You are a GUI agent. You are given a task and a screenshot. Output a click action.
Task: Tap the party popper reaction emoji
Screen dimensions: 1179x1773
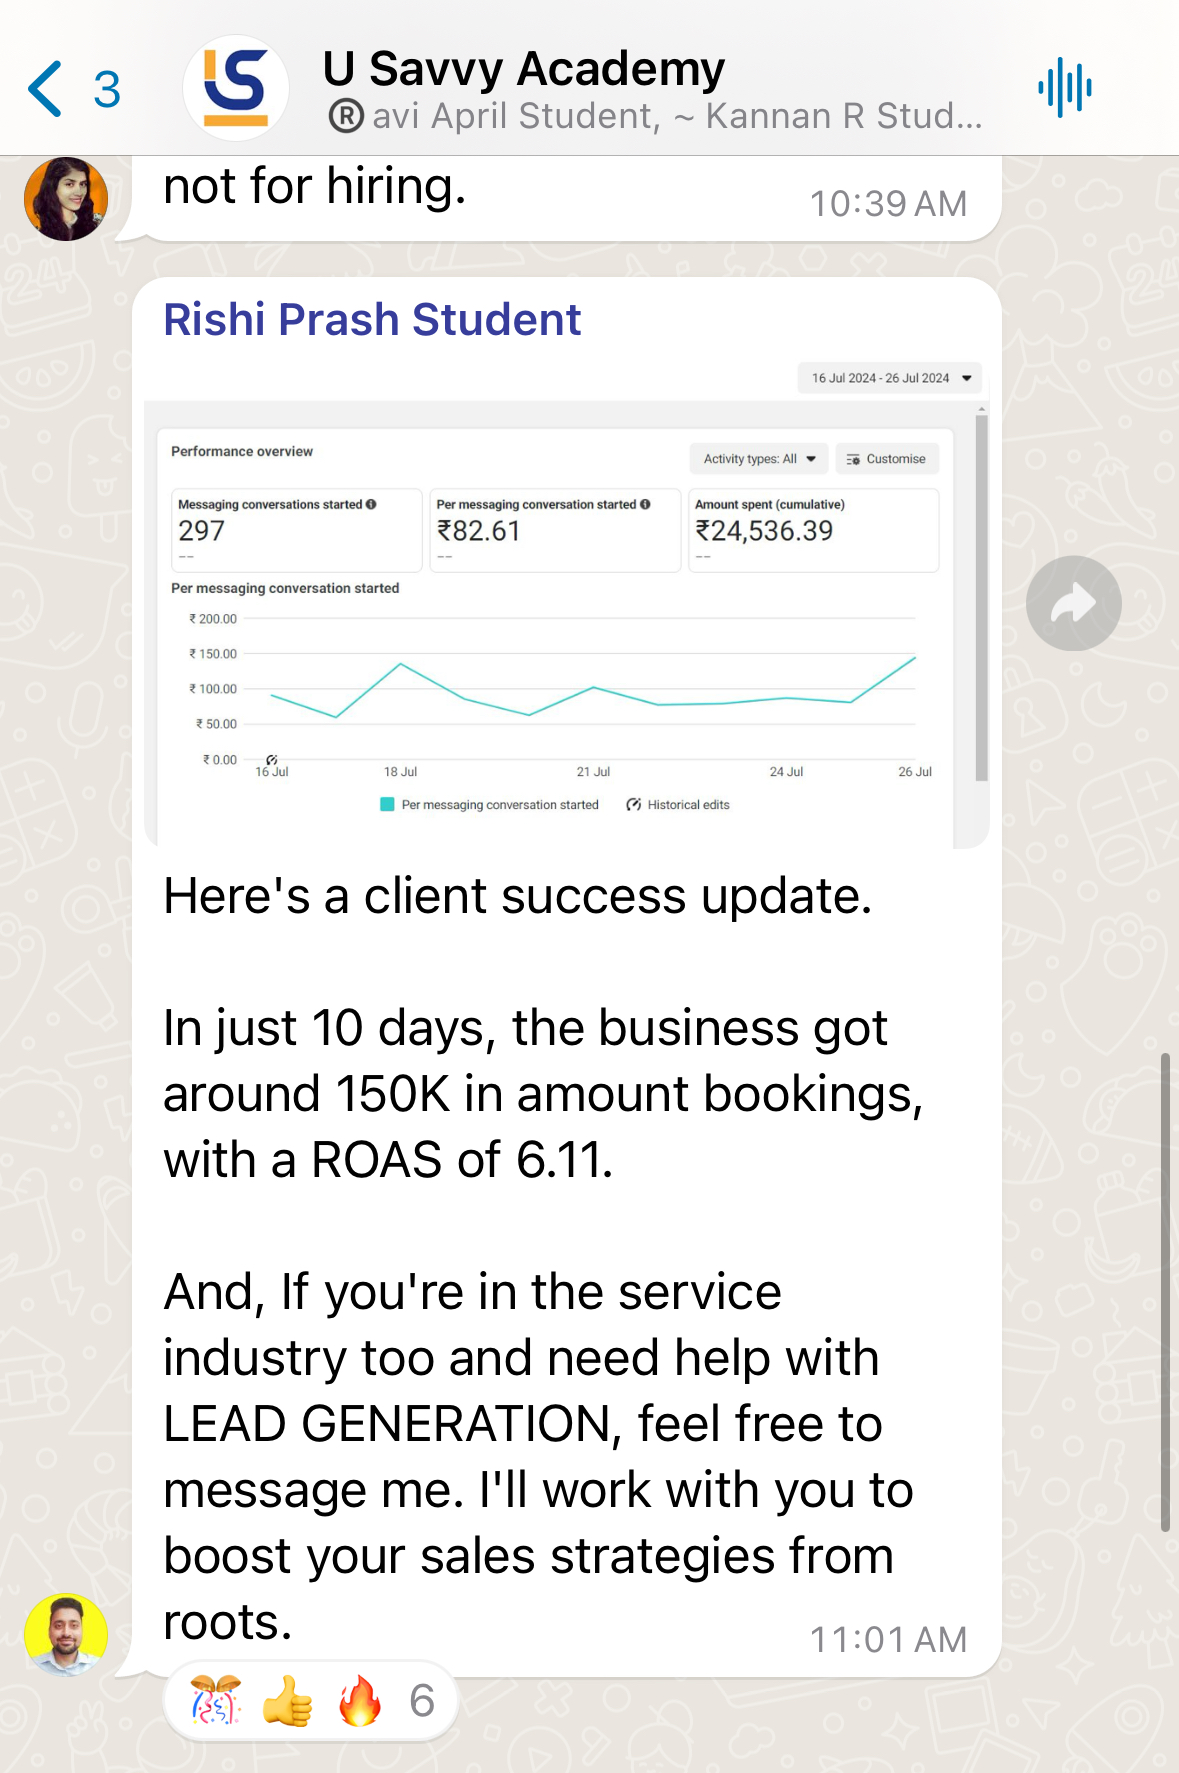point(216,1700)
